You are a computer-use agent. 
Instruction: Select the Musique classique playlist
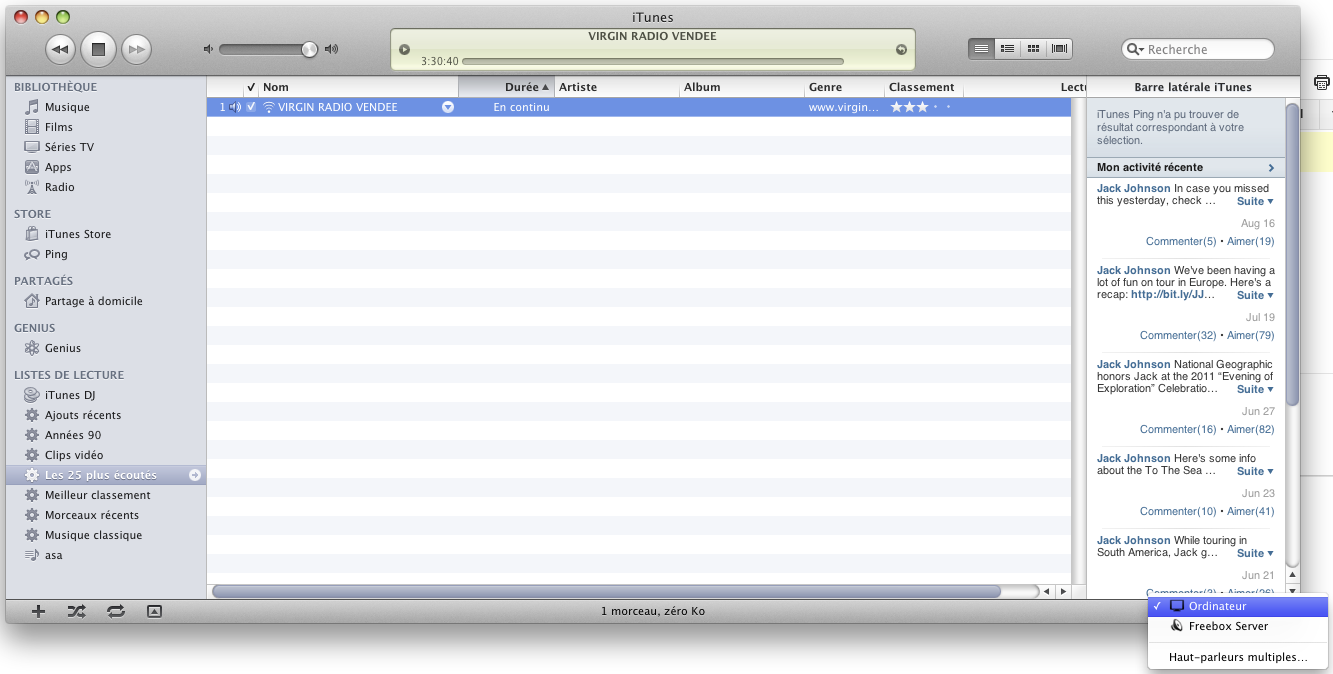(x=94, y=535)
